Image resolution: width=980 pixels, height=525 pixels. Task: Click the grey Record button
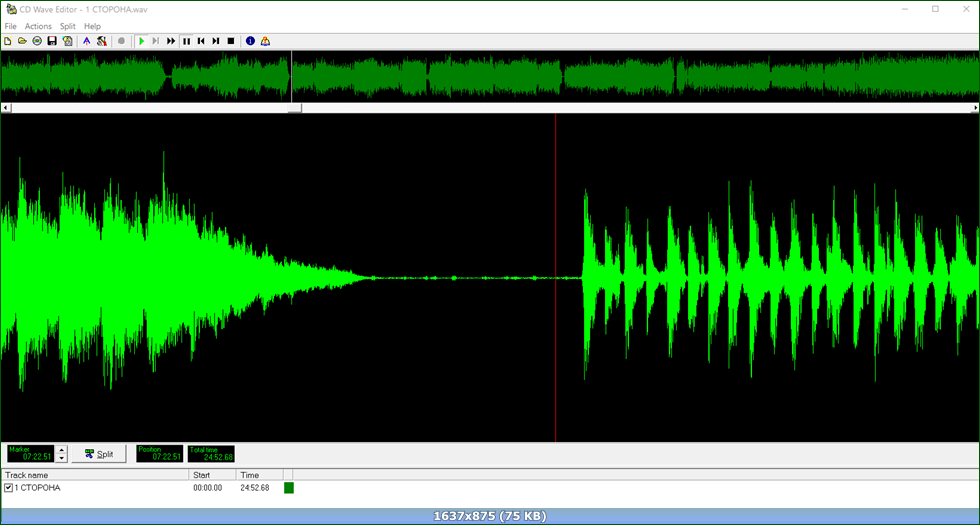click(121, 41)
